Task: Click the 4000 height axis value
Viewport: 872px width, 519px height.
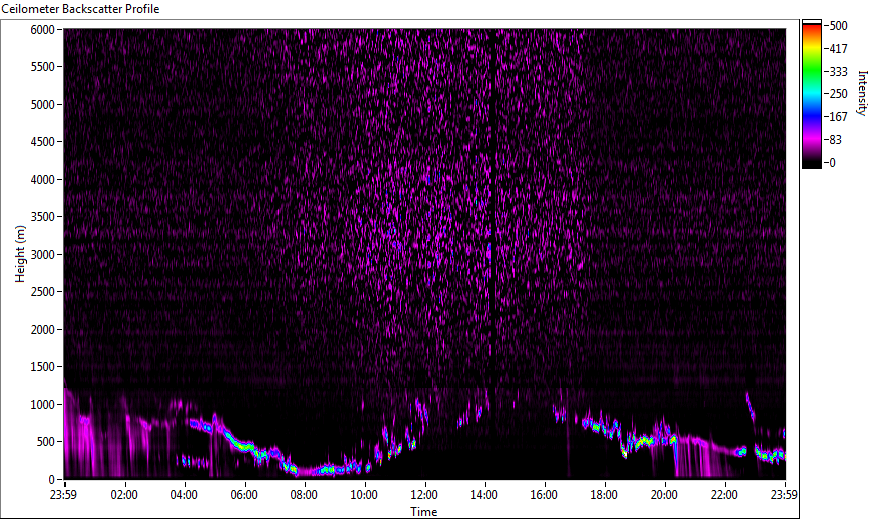Action: click(x=42, y=180)
